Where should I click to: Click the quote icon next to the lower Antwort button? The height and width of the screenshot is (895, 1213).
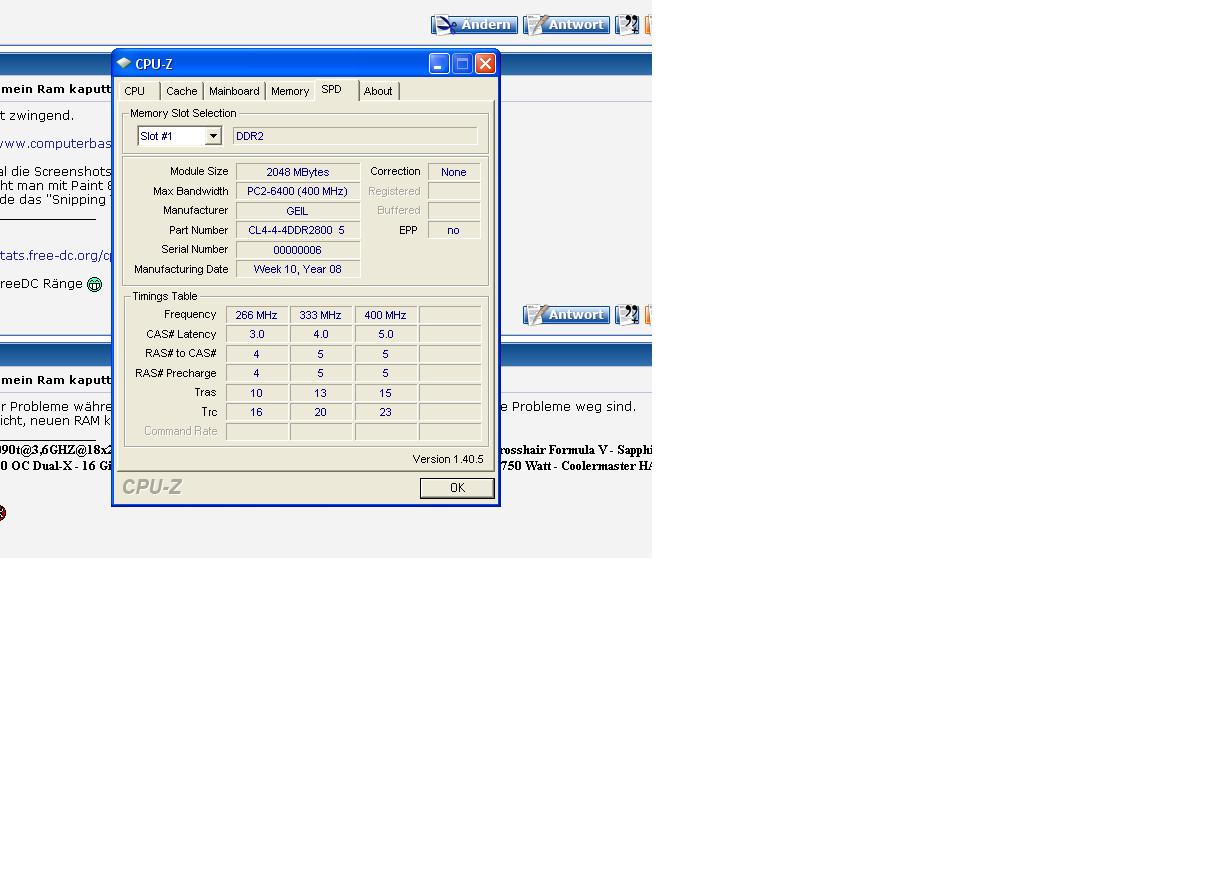pos(627,315)
